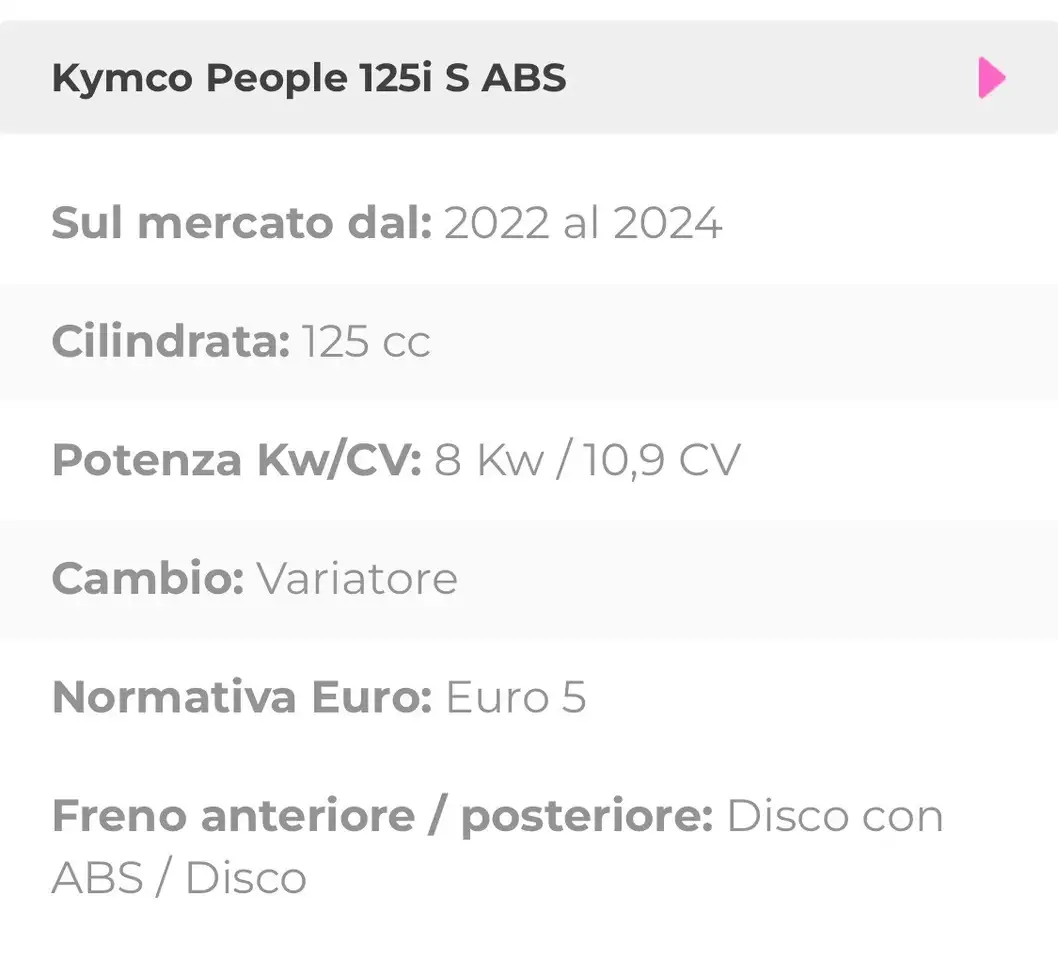
Task: Click the 'Freno anteriore / posteriore:' label
Action: [x=383, y=816]
